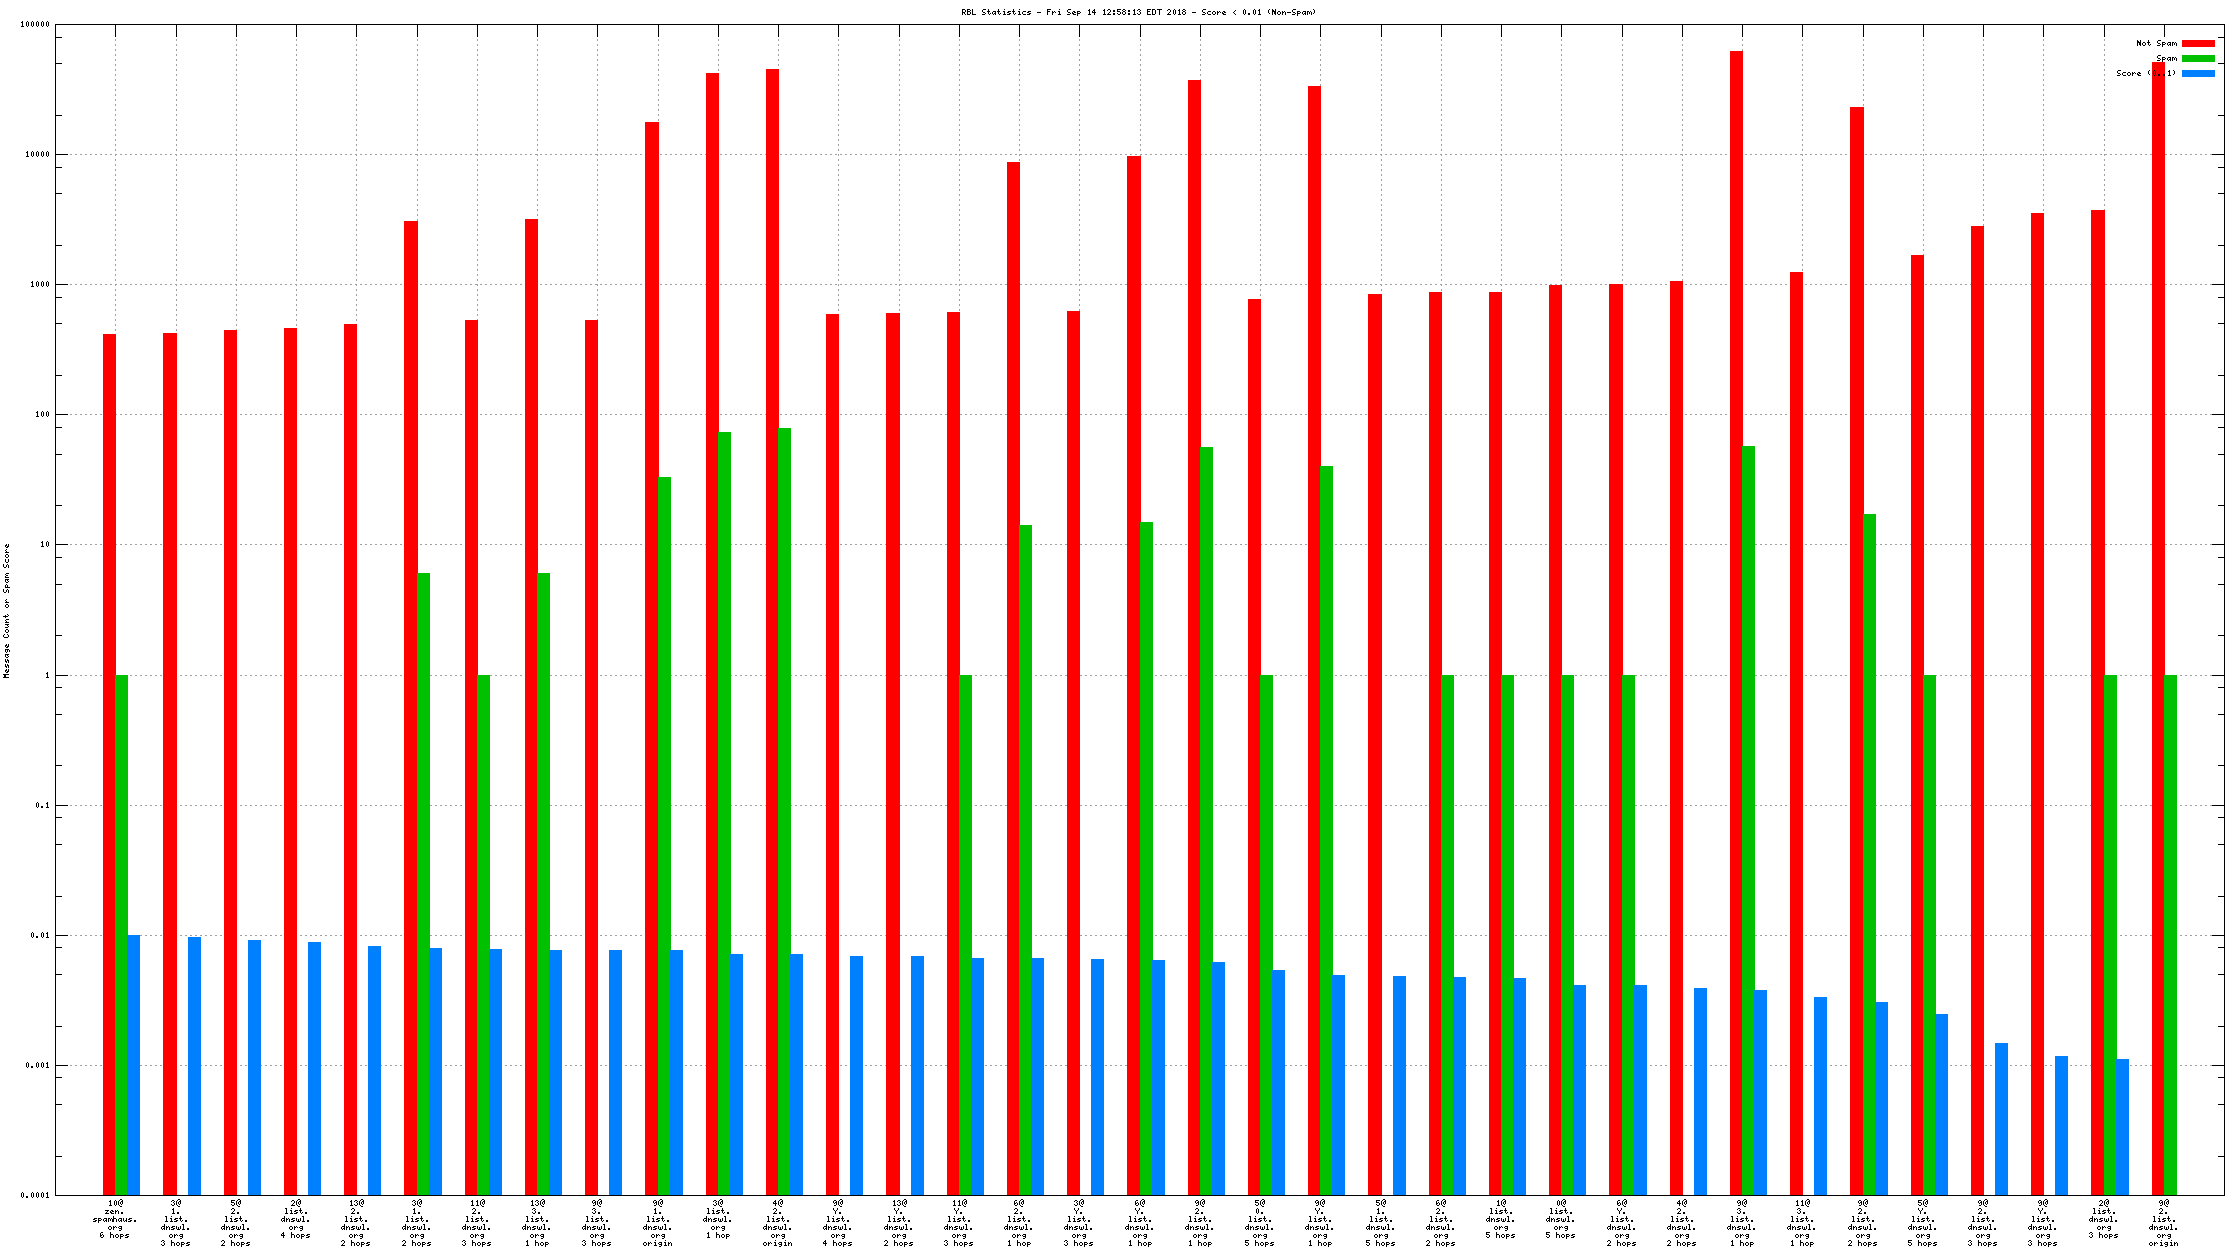This screenshot has width=2240, height=1260.
Task: Click the 'Score (0..1)' legend text
Action: point(2145,73)
